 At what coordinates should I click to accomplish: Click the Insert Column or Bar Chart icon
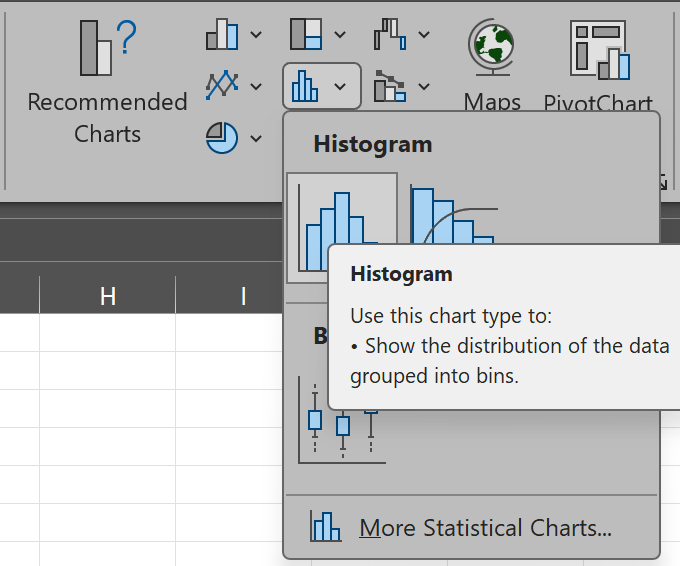point(222,34)
